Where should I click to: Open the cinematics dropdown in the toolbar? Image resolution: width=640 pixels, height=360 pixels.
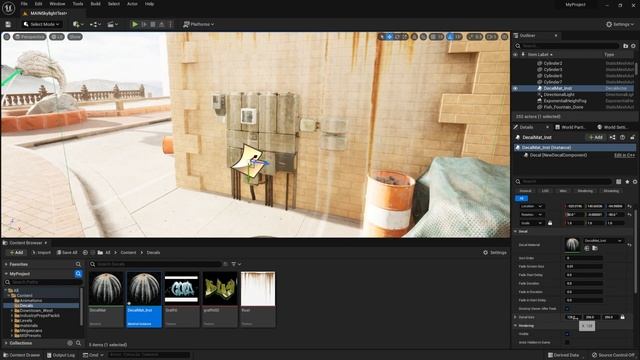112,24
